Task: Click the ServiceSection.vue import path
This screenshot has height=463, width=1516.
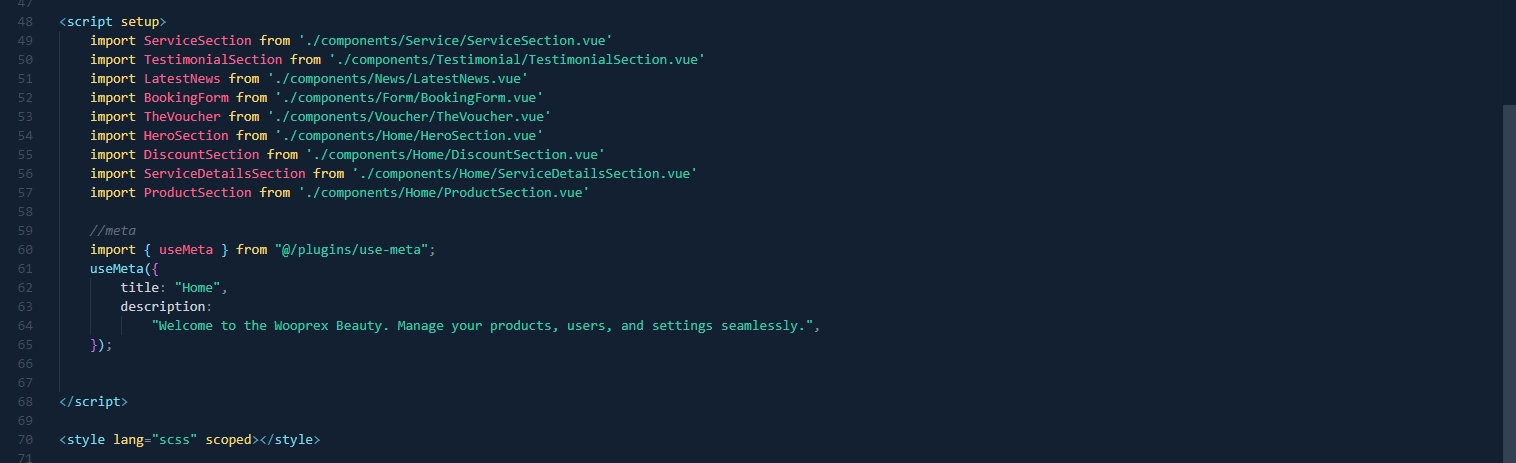Action: point(455,40)
